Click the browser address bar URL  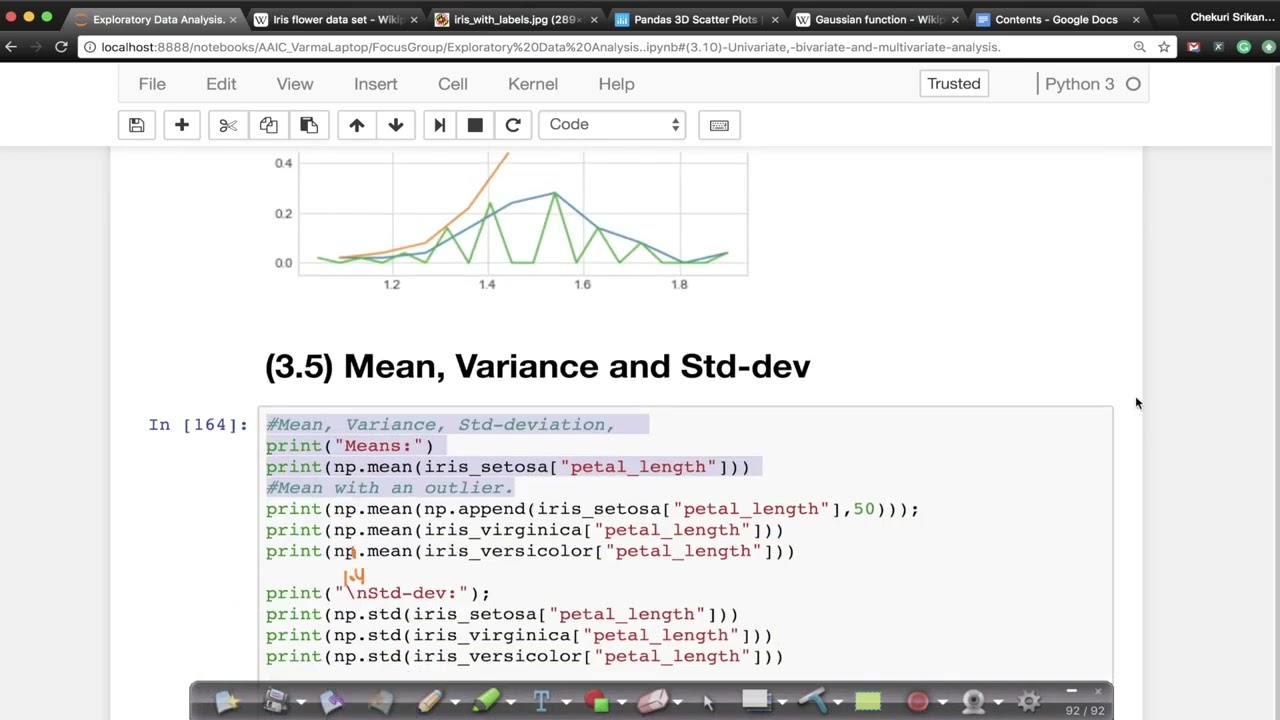(x=550, y=47)
